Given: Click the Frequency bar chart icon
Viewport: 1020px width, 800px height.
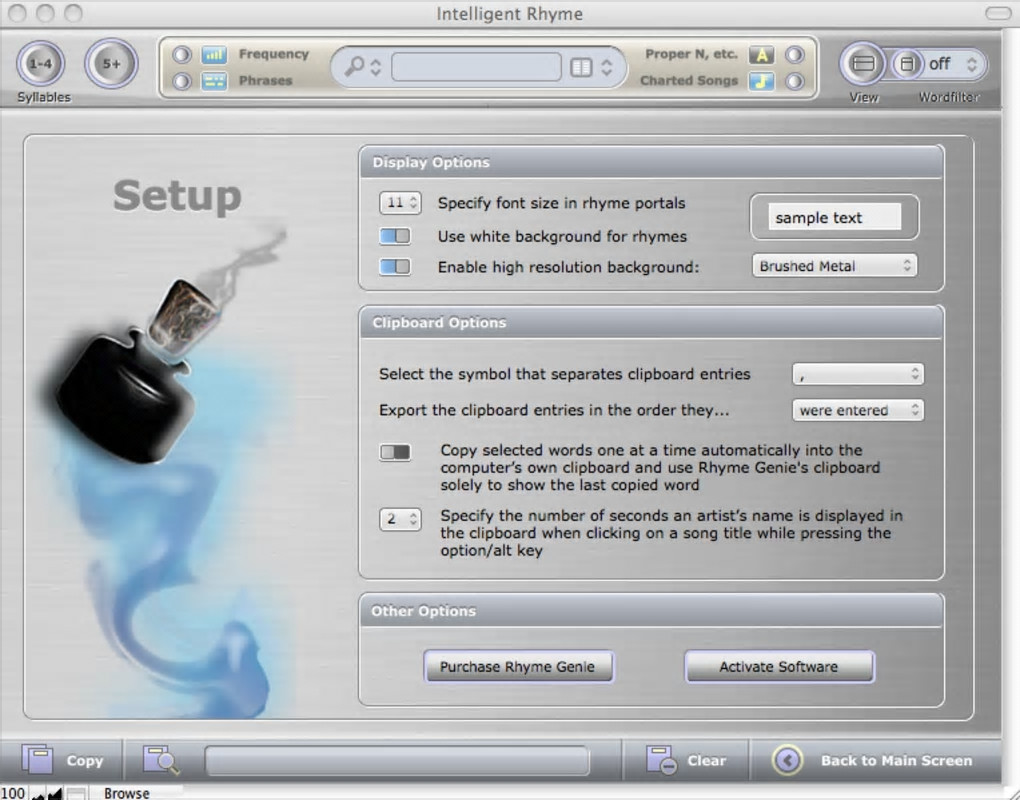Looking at the screenshot, I should pyautogui.click(x=214, y=55).
